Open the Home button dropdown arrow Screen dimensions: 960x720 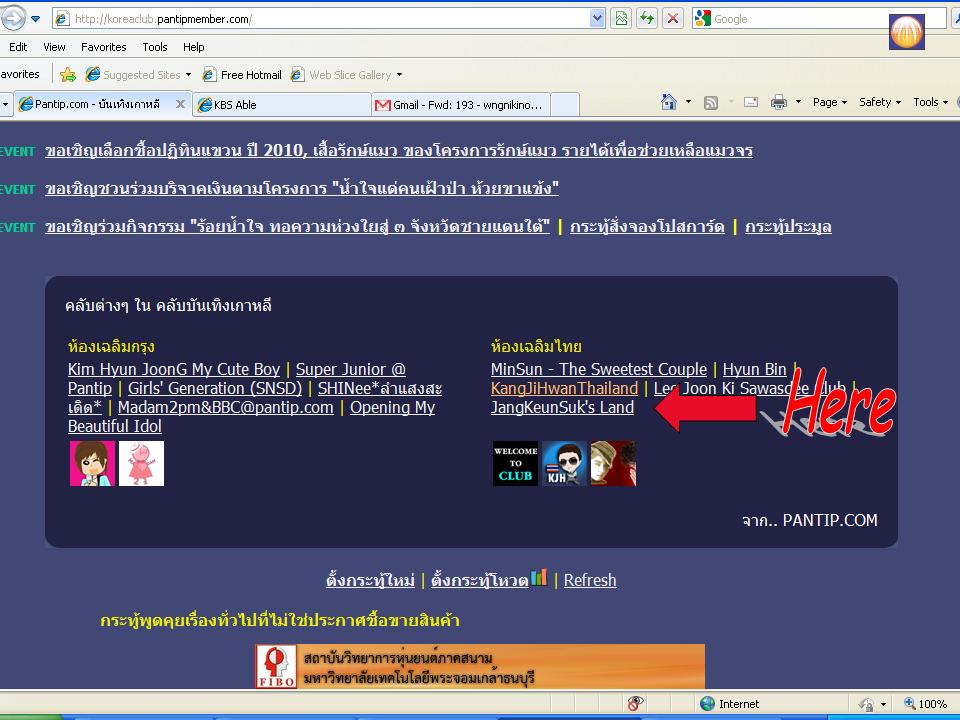coord(688,102)
